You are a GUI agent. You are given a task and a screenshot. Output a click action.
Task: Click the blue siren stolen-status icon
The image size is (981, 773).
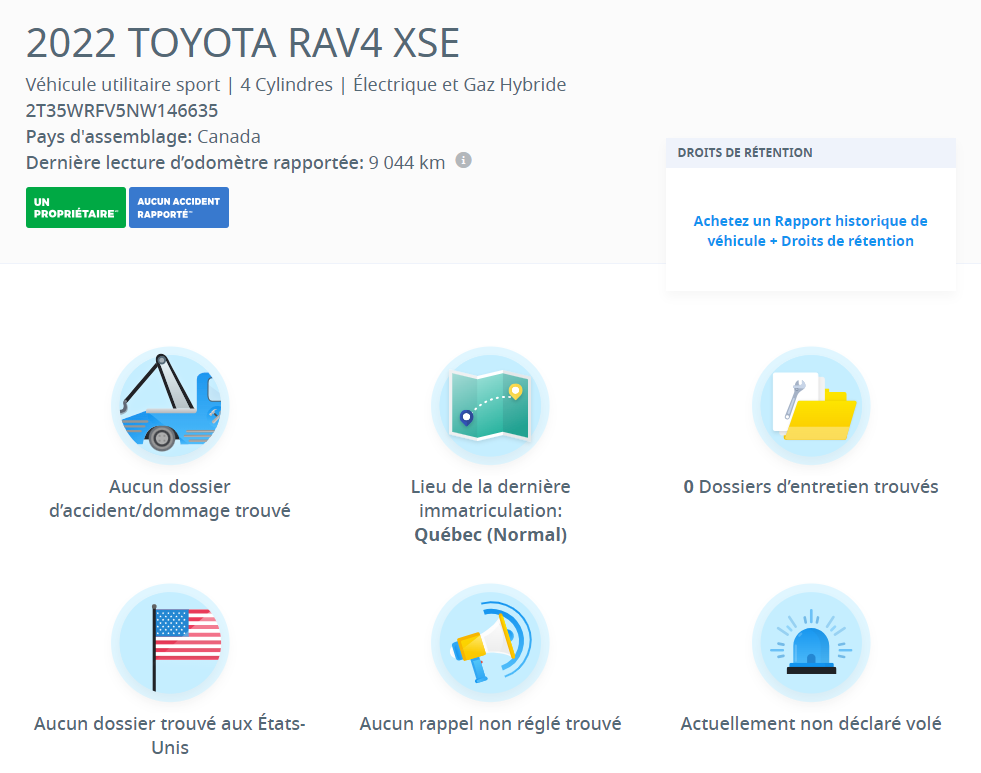(x=811, y=642)
